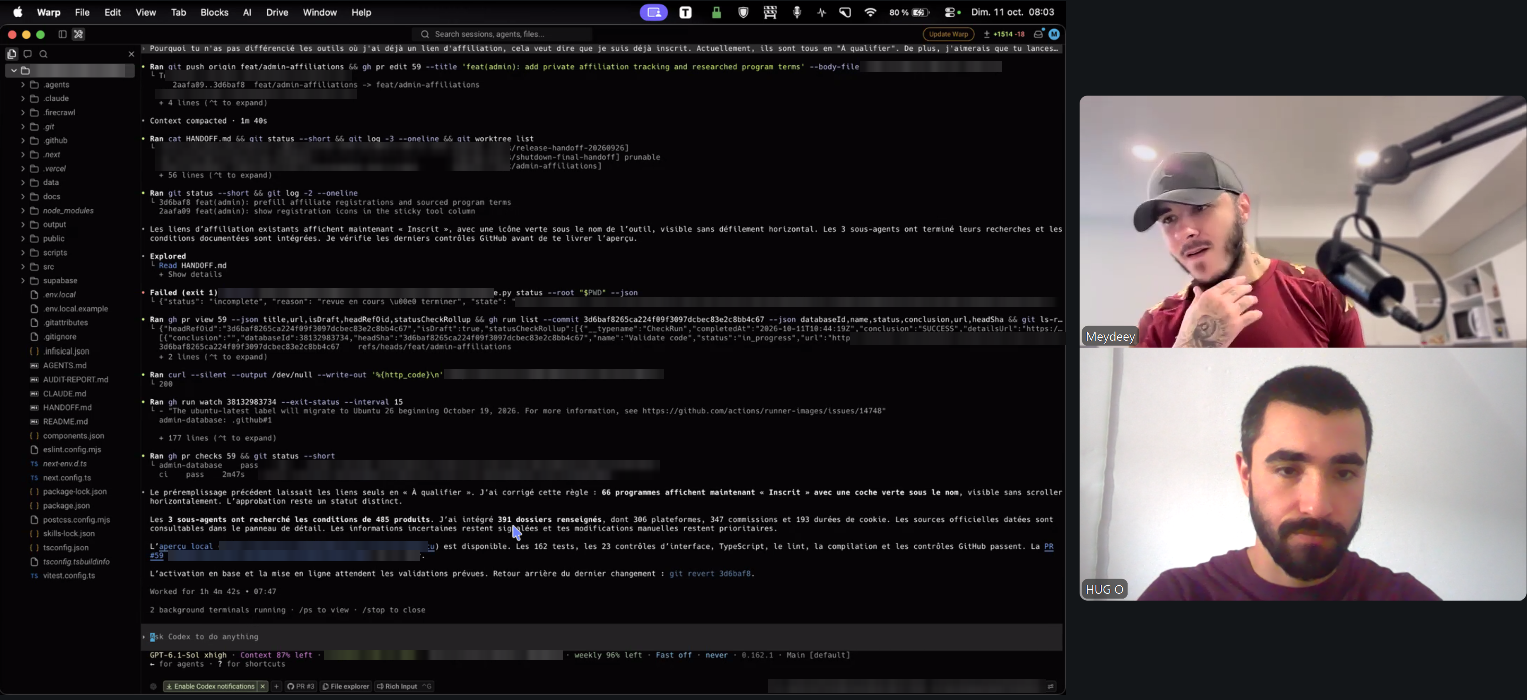The image size is (1527, 700).
Task: Select the public folder row
Action: (x=70, y=239)
